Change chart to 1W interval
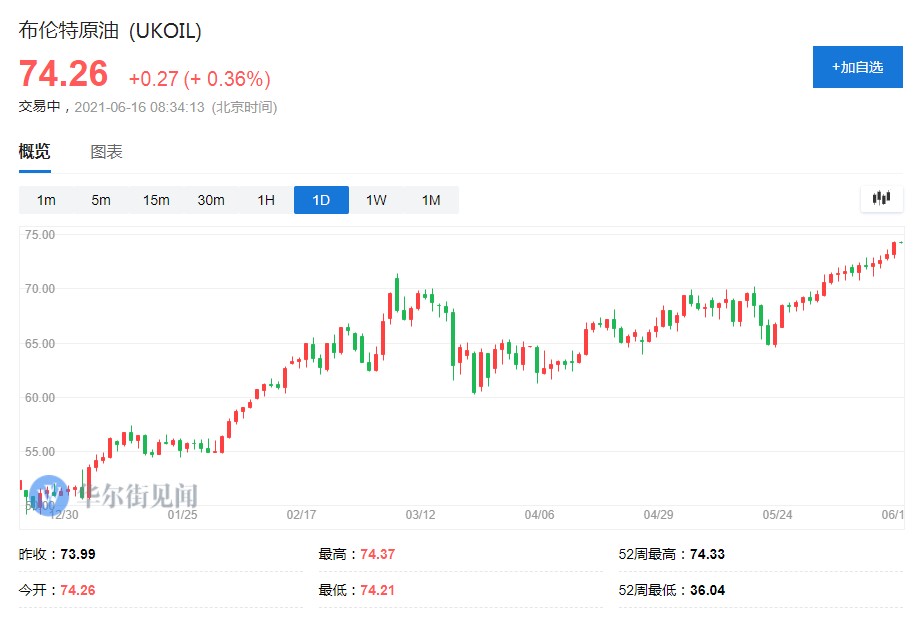 376,200
